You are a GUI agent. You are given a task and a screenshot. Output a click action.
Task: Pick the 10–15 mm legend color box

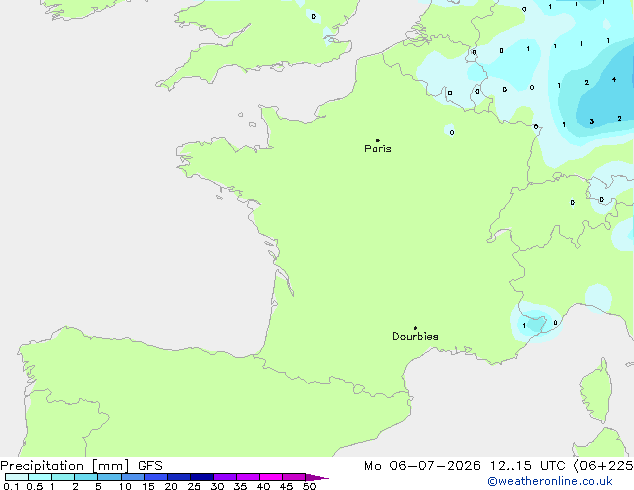[x=133, y=477]
